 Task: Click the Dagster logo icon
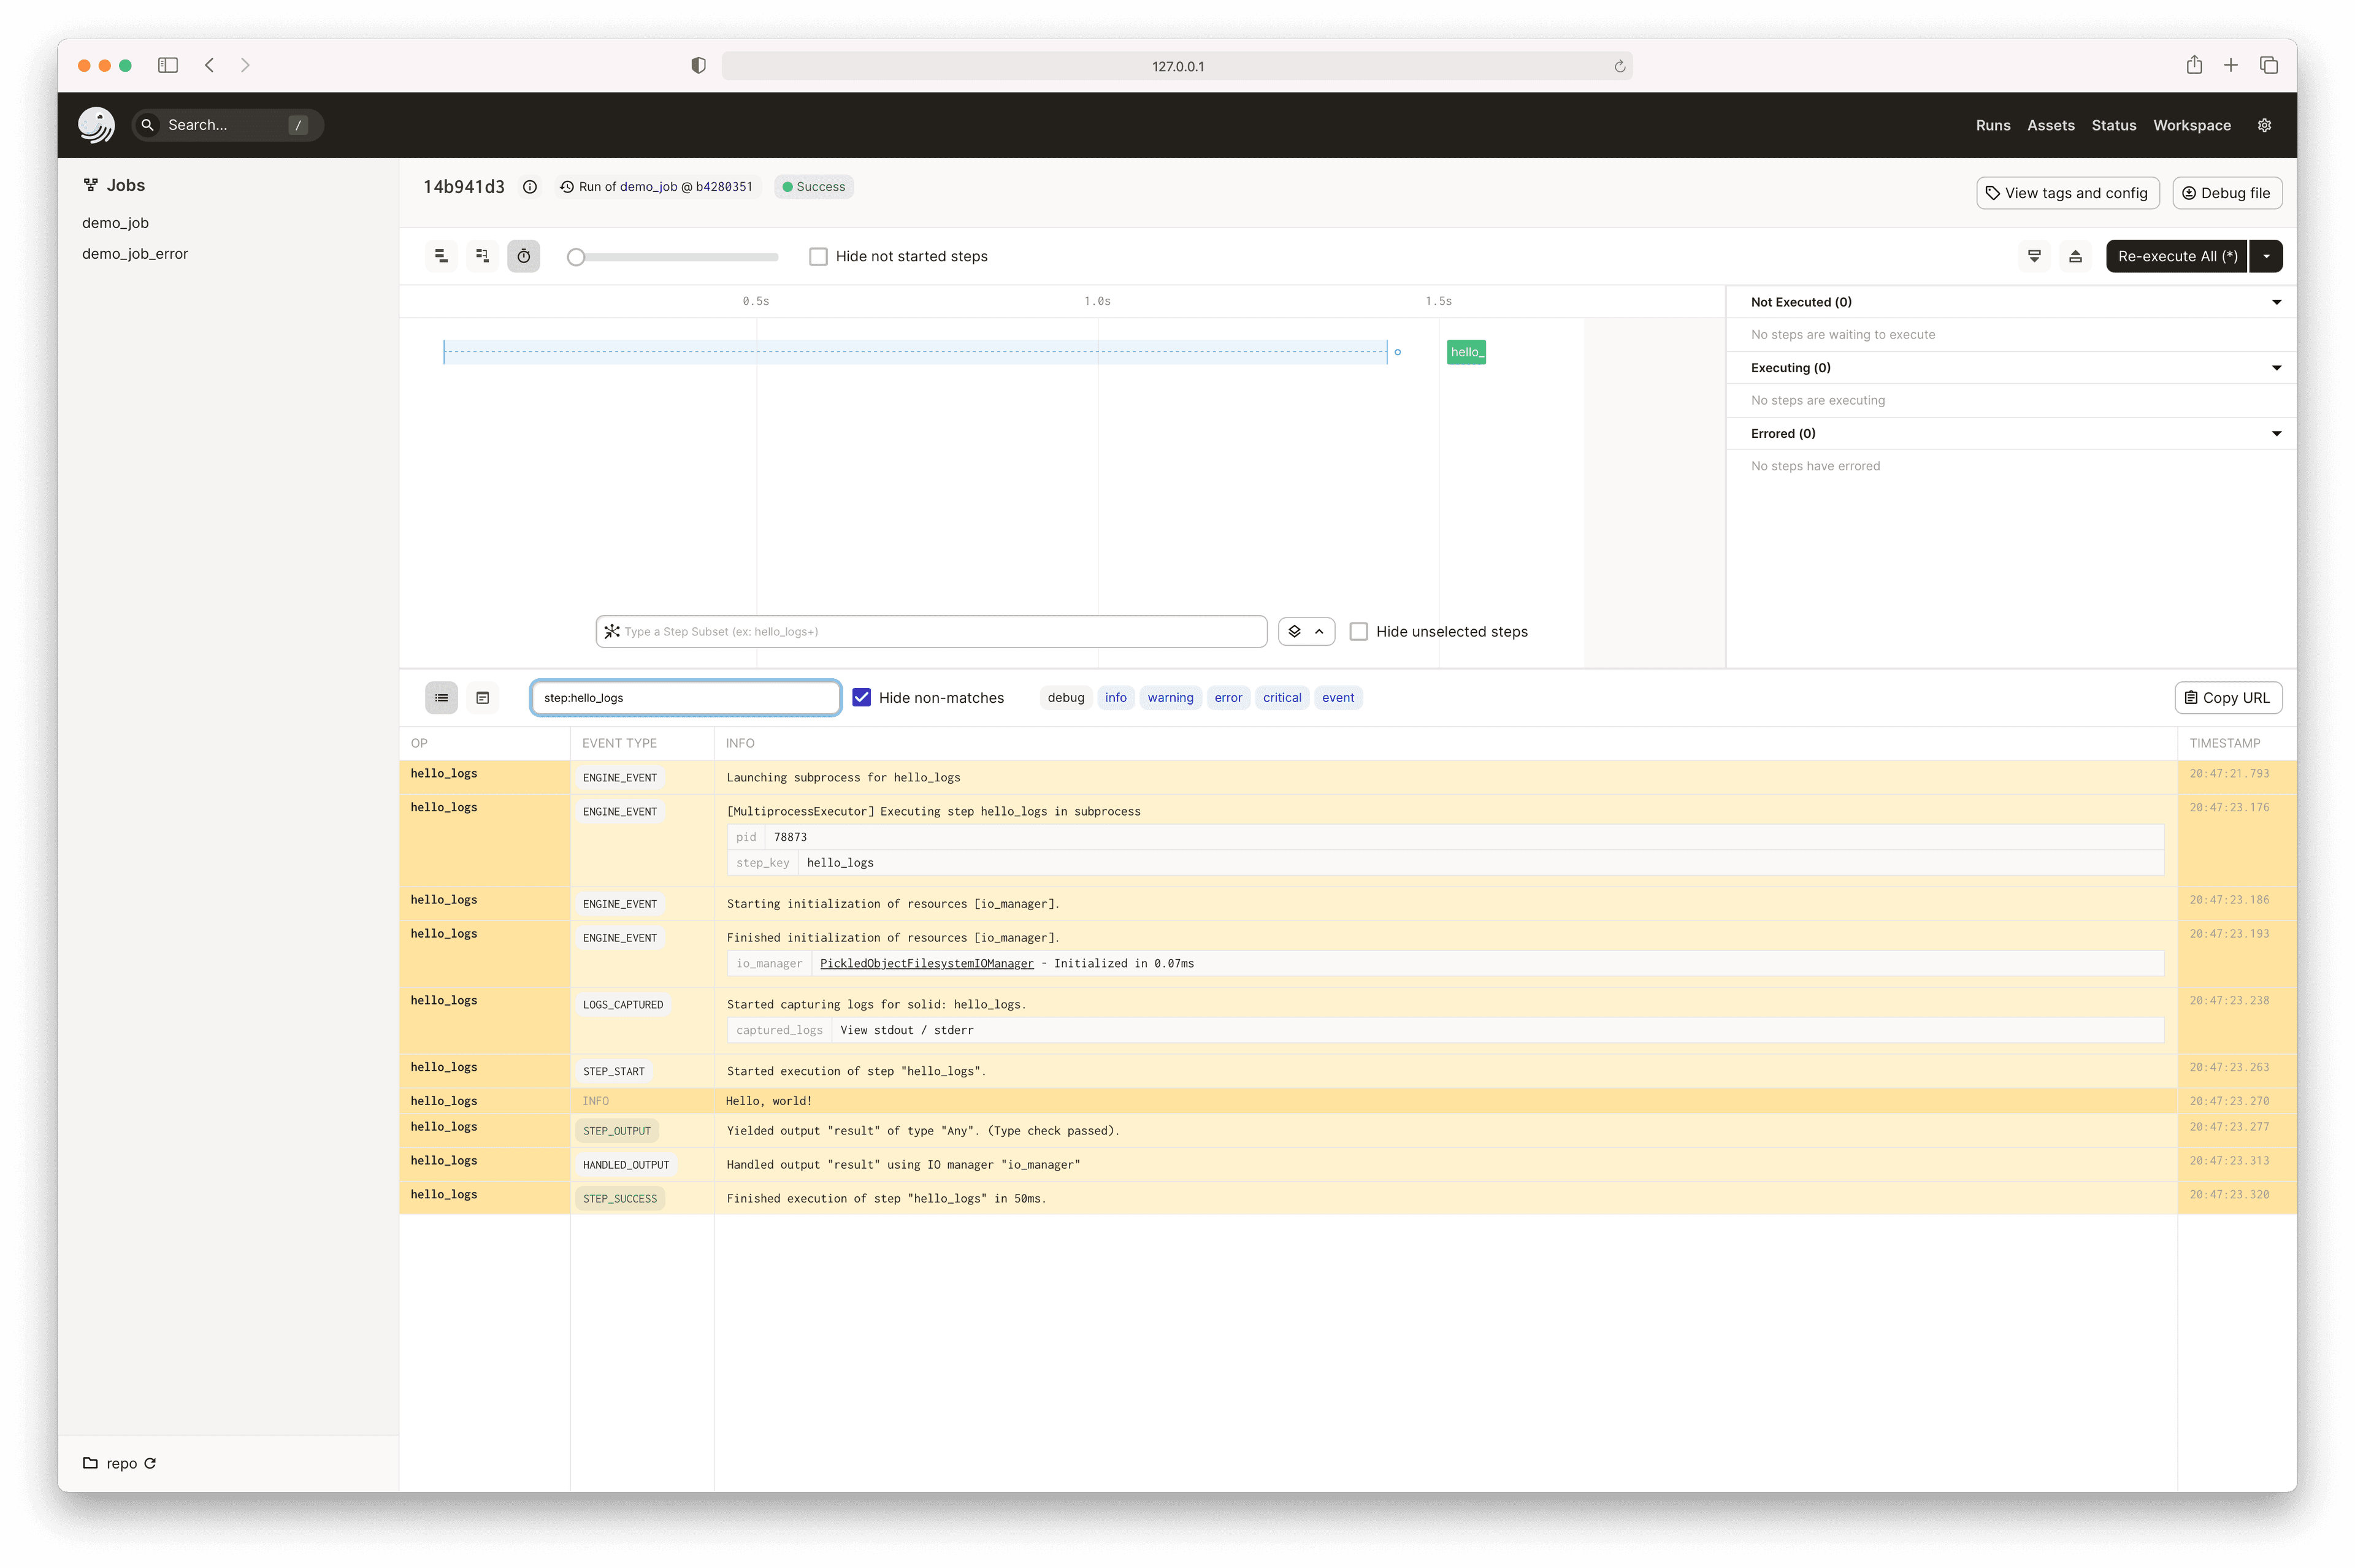click(96, 125)
